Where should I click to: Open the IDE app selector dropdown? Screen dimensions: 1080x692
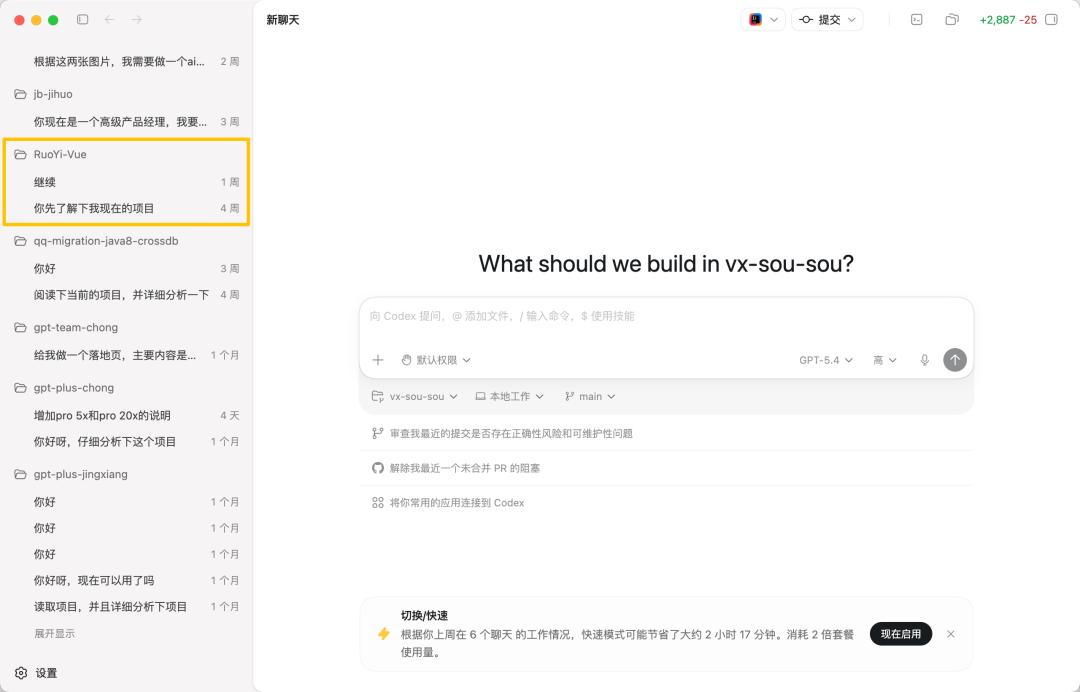click(763, 20)
